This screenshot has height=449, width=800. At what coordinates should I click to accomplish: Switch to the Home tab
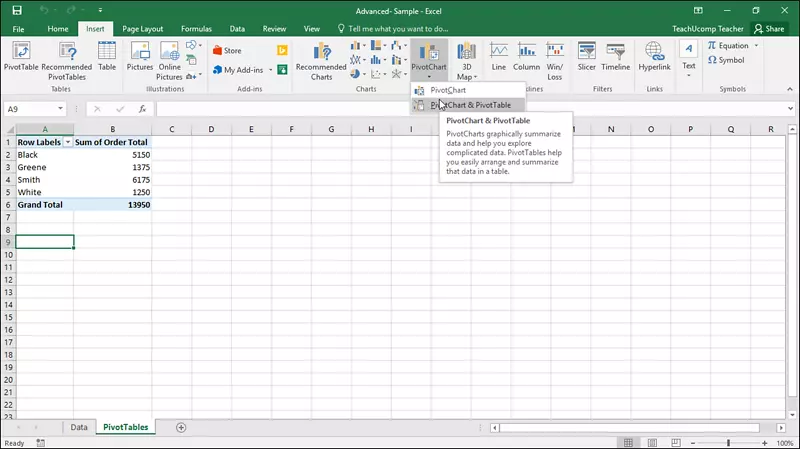(58, 29)
